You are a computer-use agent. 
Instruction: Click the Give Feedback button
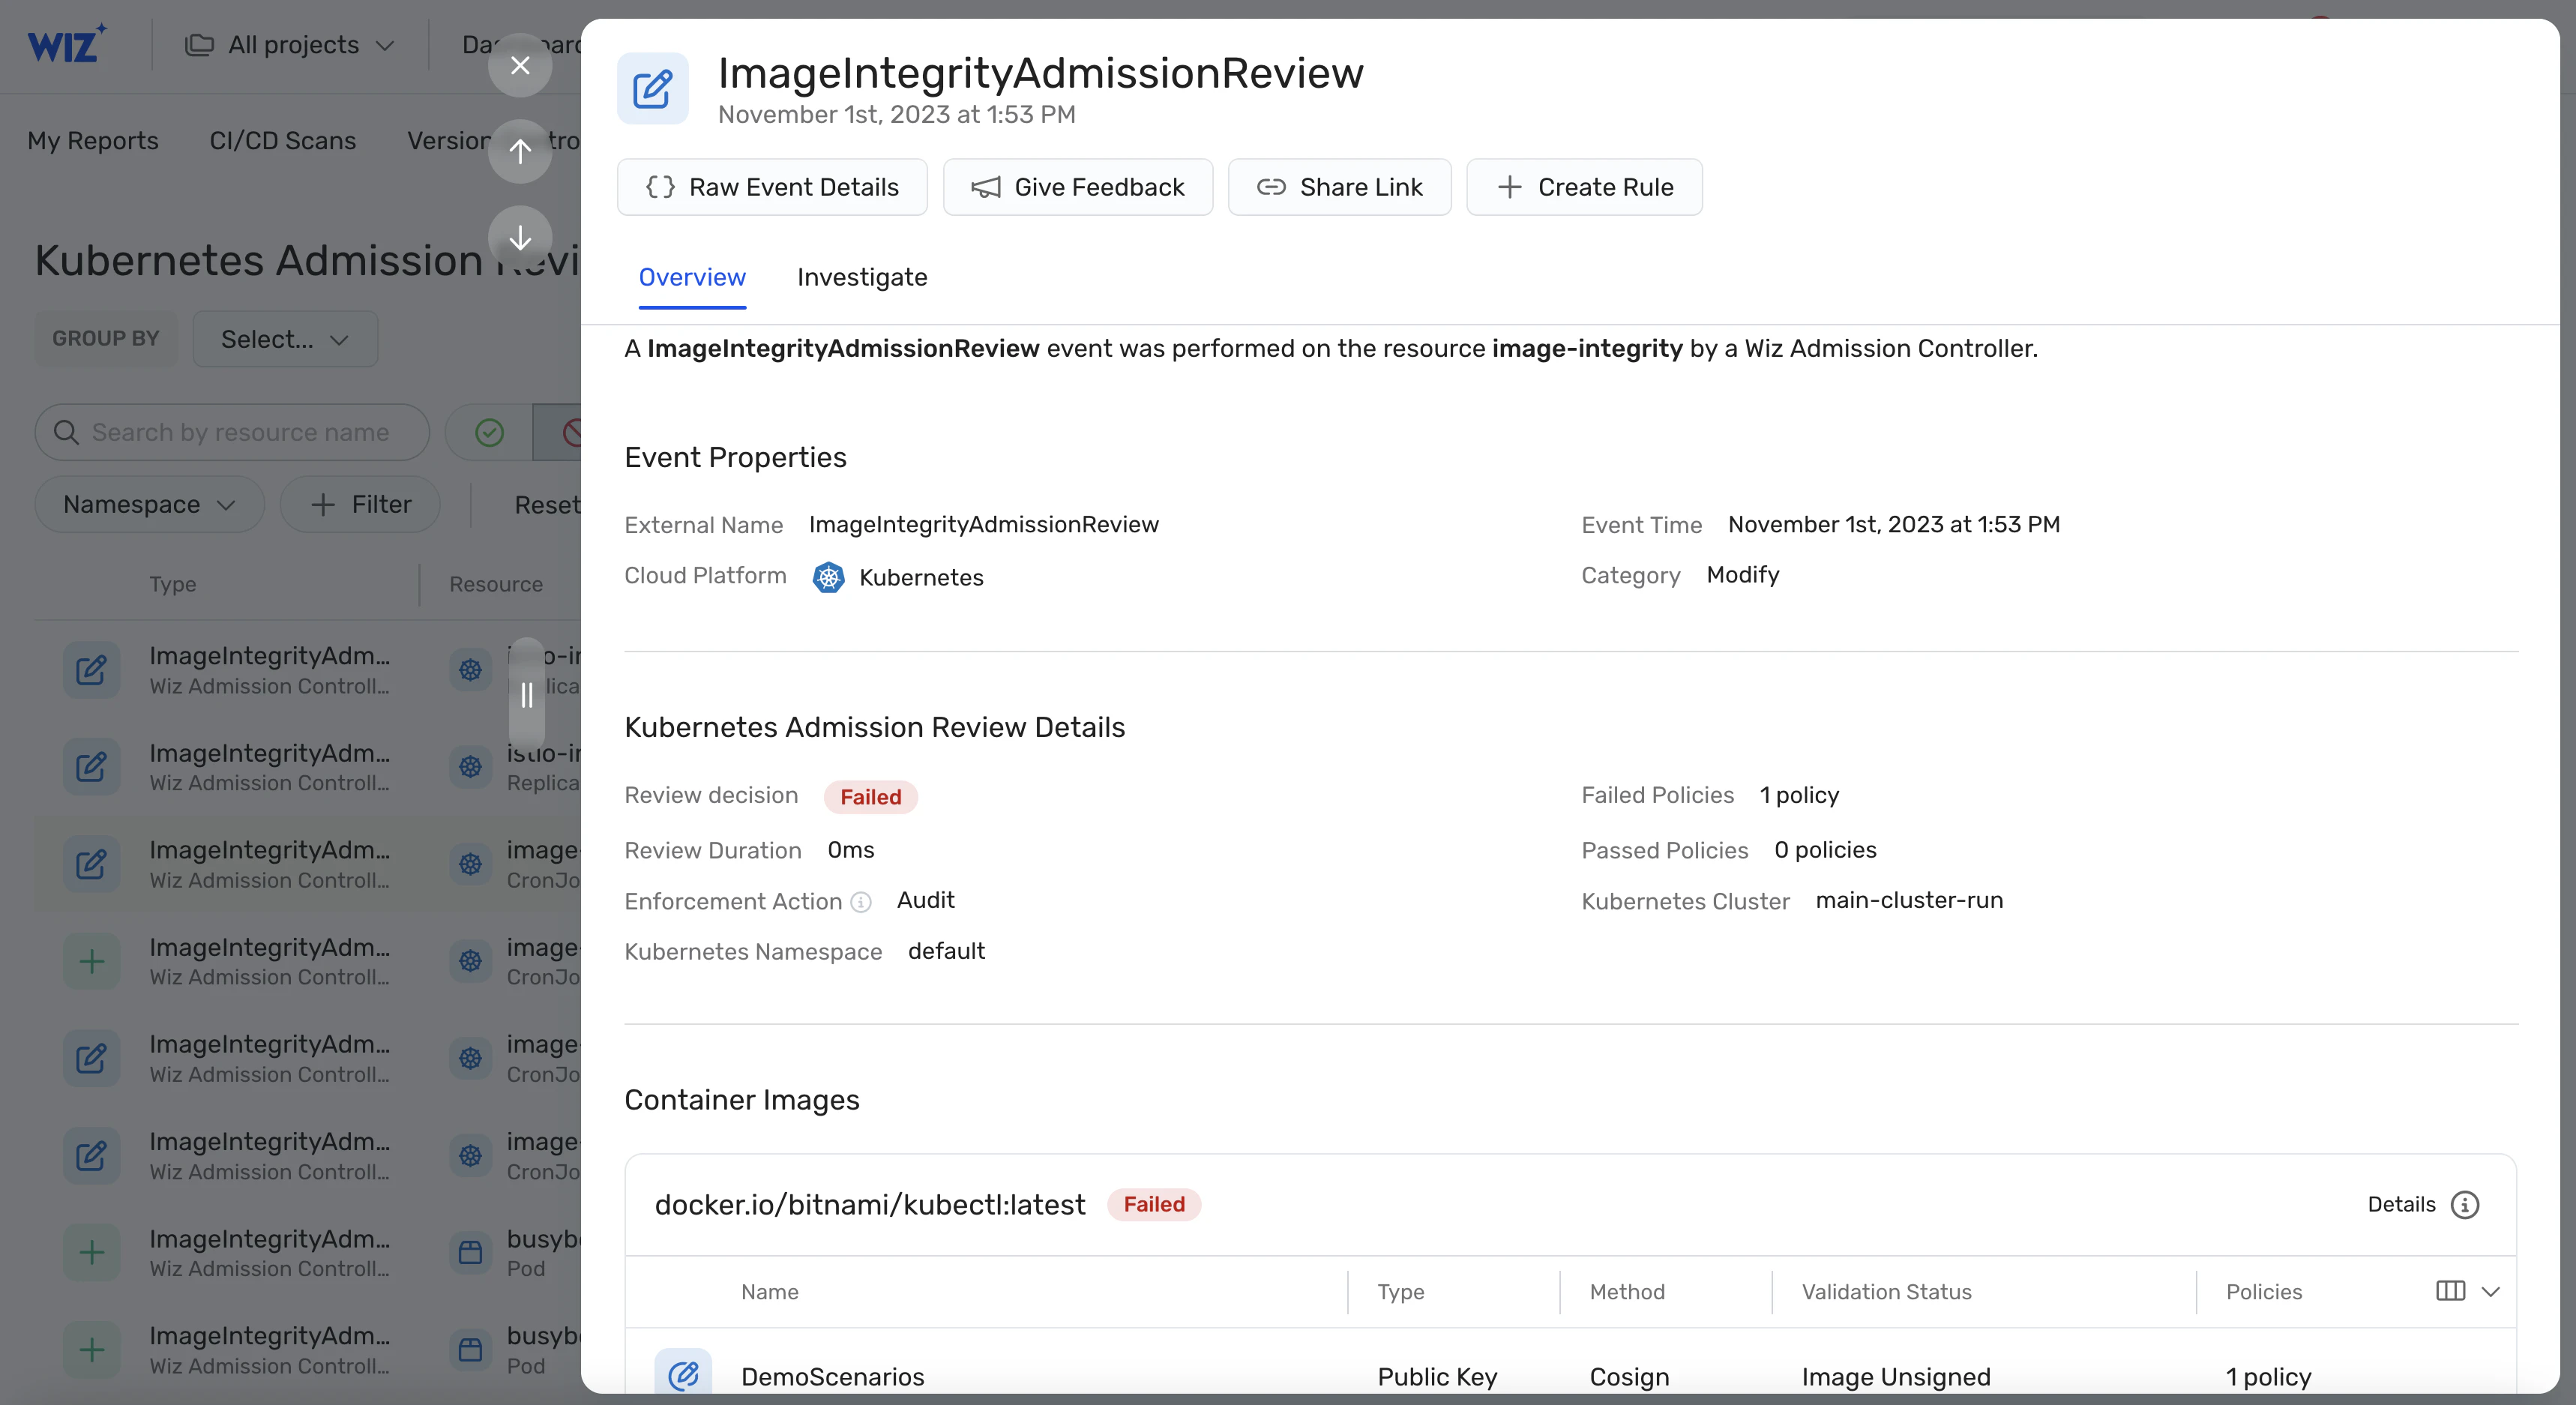pyautogui.click(x=1078, y=187)
